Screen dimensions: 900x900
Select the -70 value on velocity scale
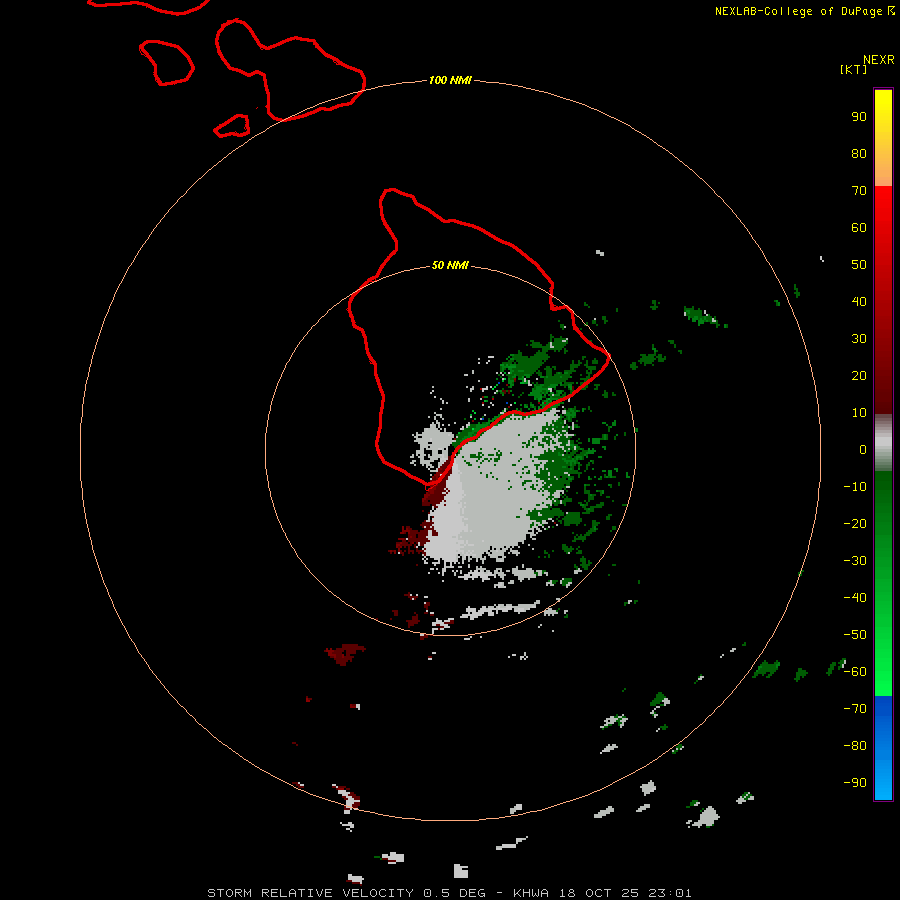(x=855, y=708)
